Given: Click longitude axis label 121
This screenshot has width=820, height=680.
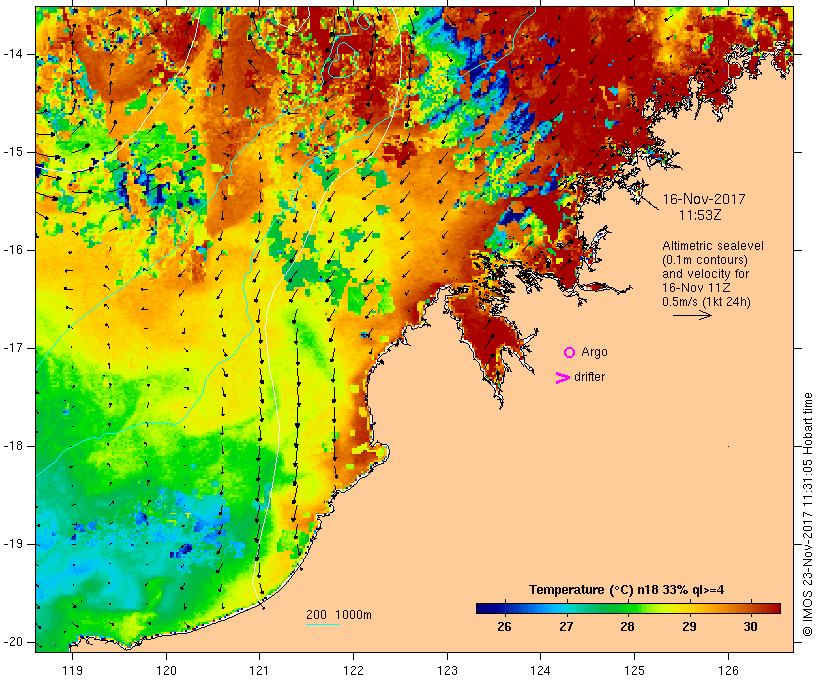Looking at the screenshot, I should click(259, 670).
